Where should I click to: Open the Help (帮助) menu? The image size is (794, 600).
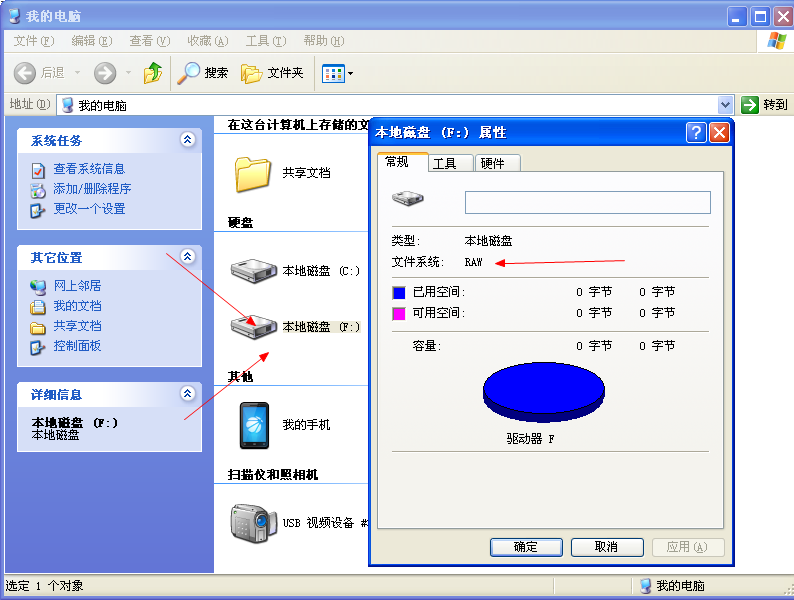(x=324, y=41)
